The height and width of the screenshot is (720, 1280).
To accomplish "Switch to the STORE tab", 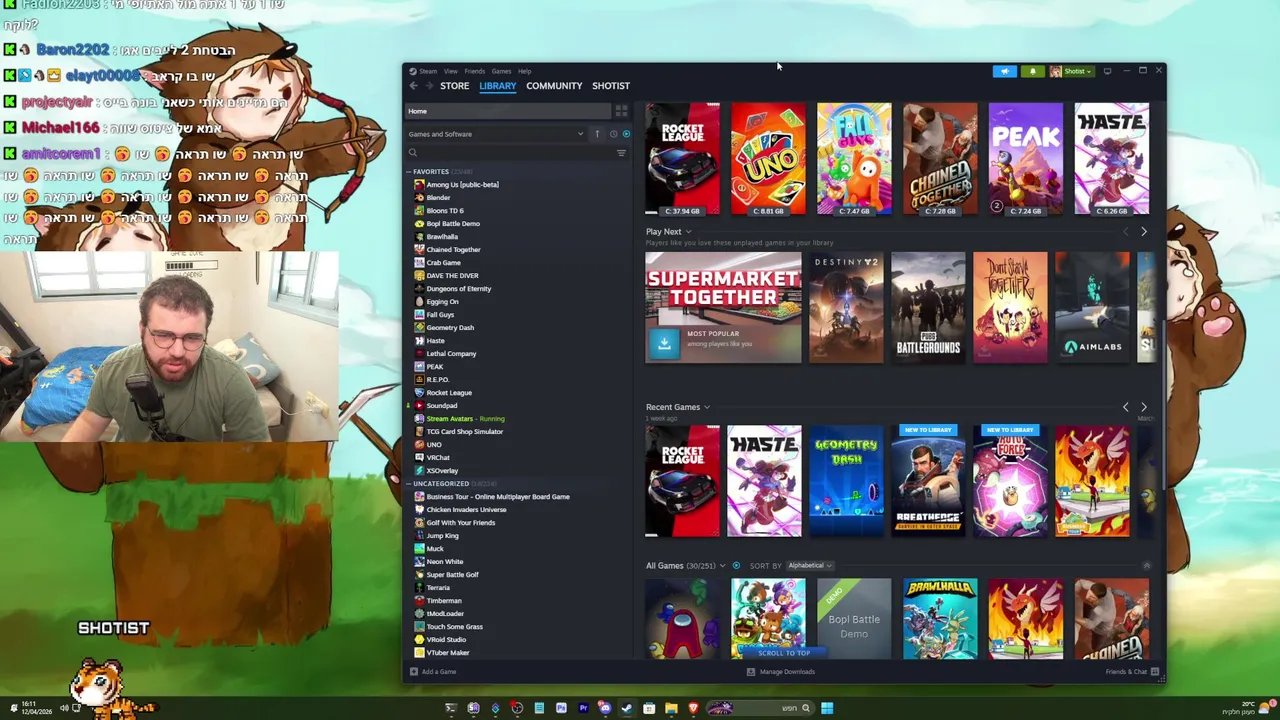I will pos(455,86).
